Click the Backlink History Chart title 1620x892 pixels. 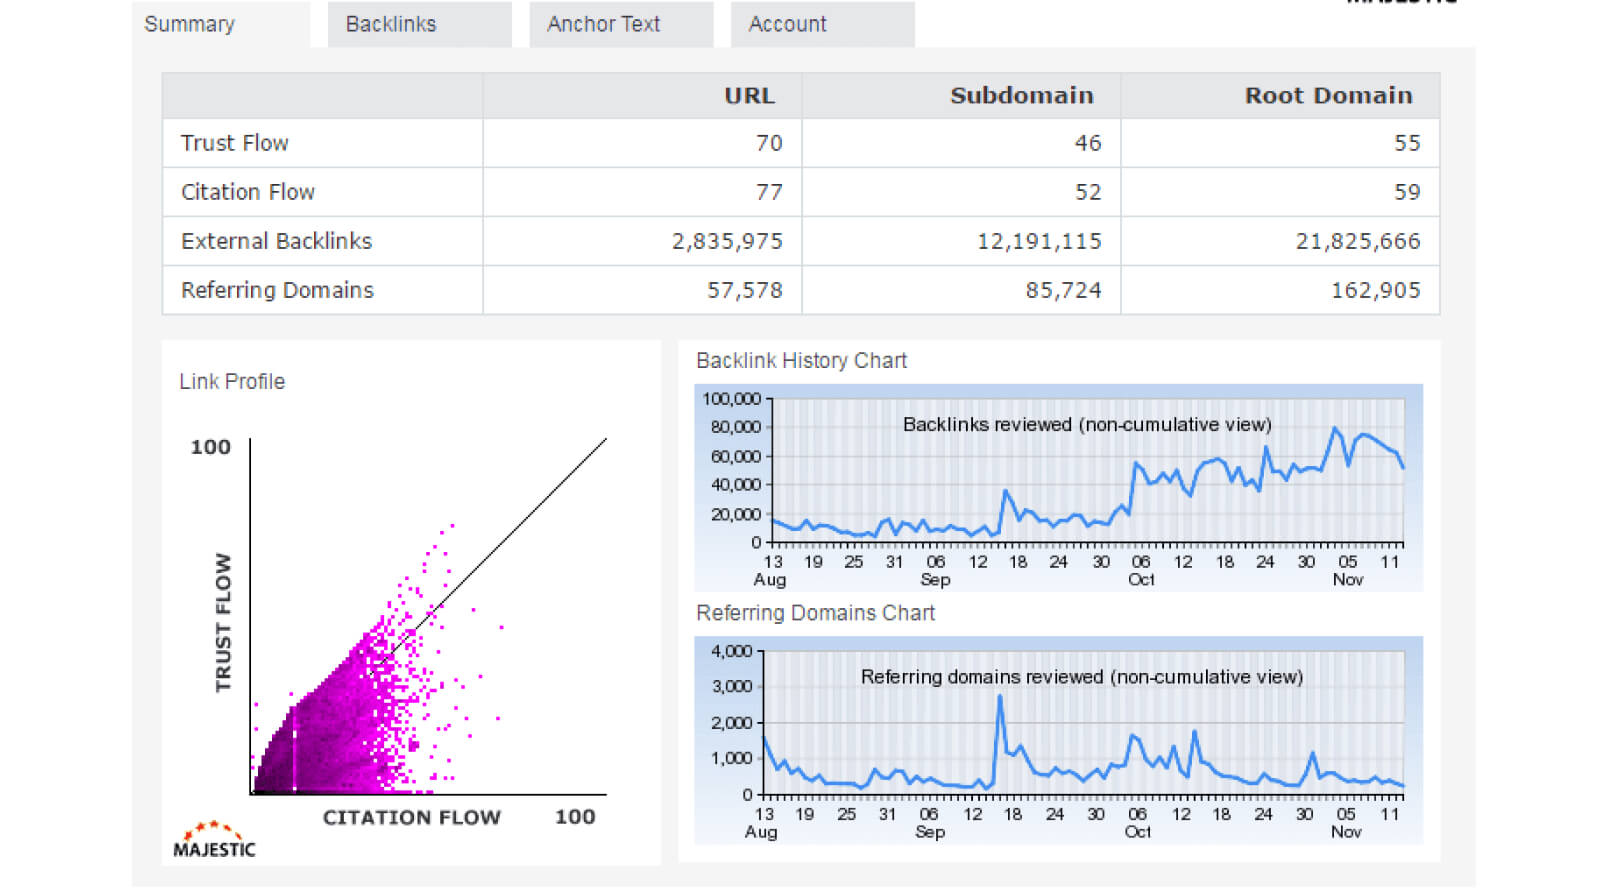[x=801, y=361]
